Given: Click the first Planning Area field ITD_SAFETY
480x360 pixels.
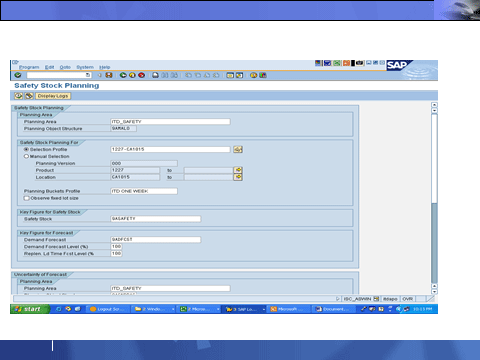Looking at the screenshot, I should pyautogui.click(x=170, y=122).
